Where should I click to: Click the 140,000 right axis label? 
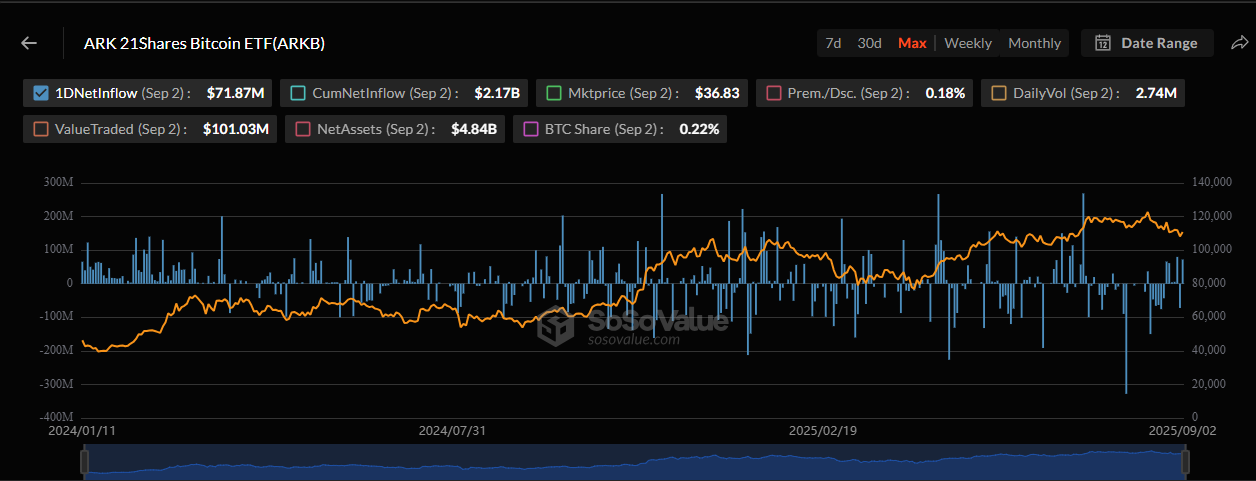click(x=1214, y=182)
